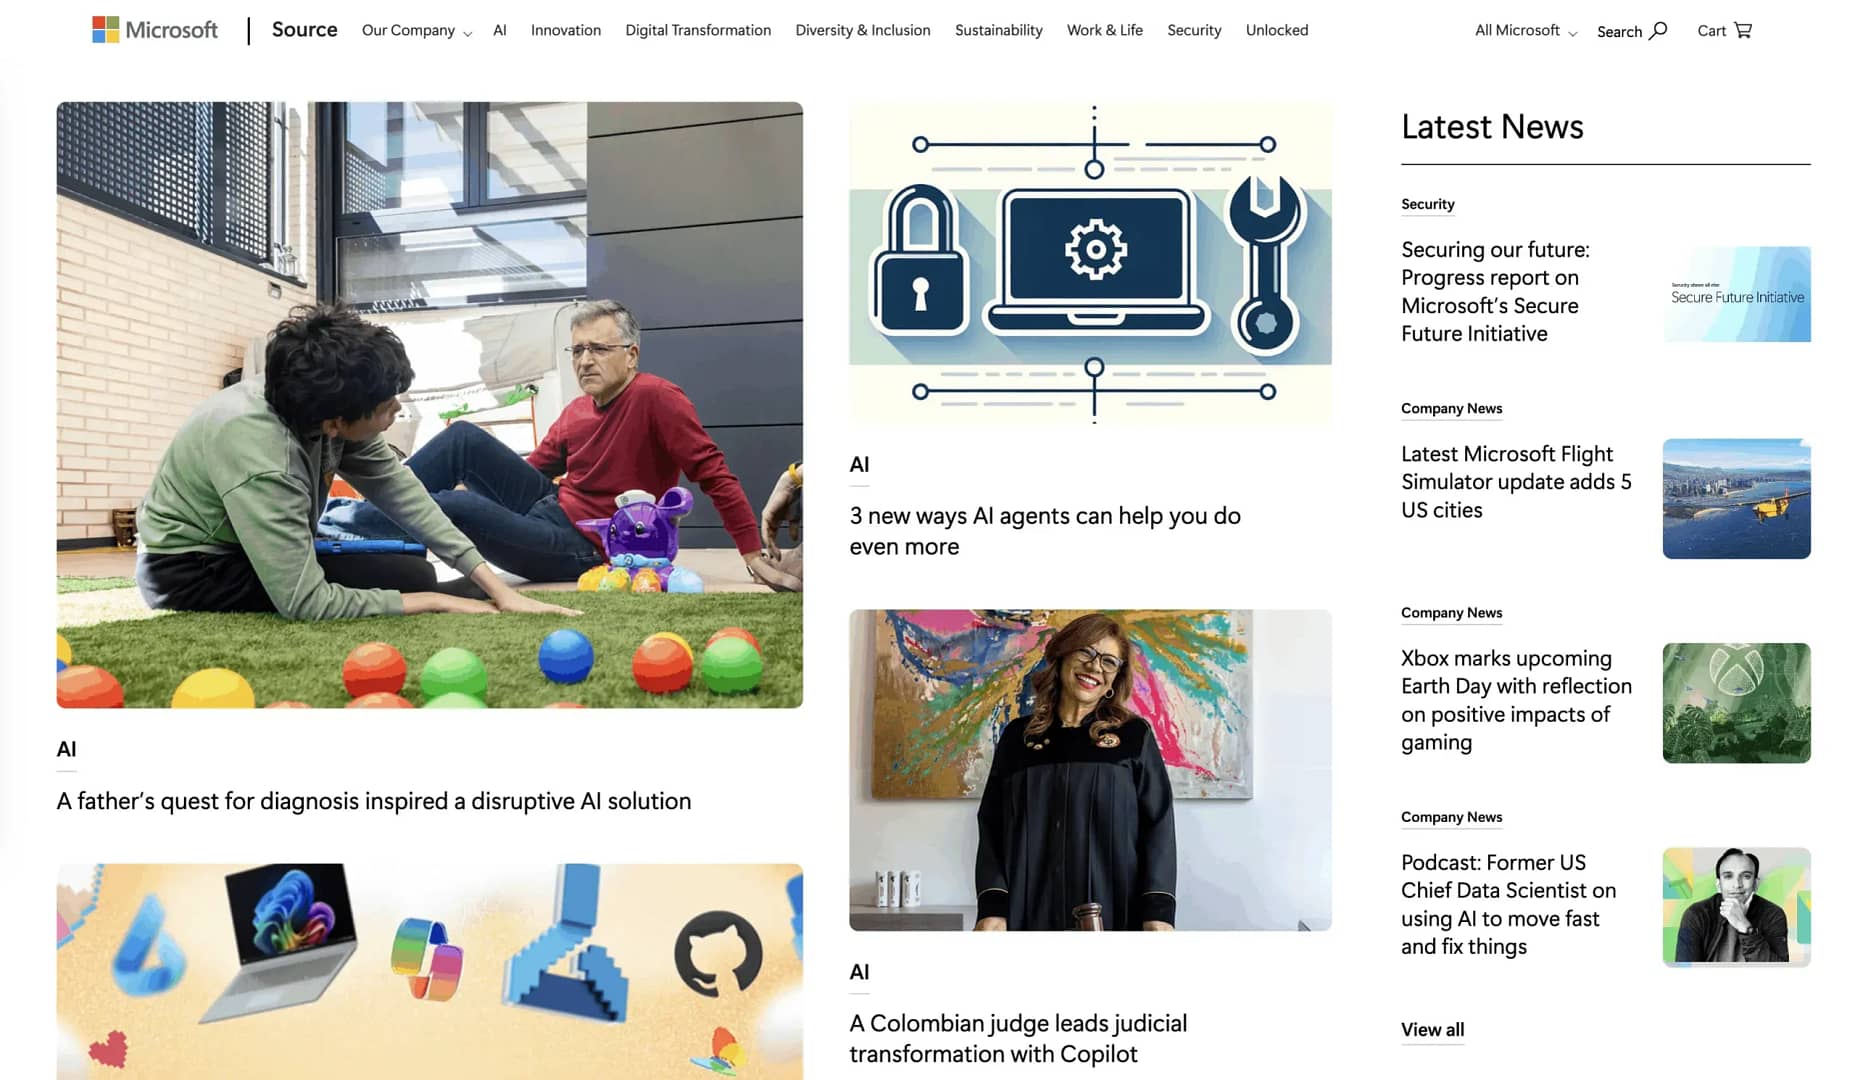Click the Security category label in Latest News
The height and width of the screenshot is (1080, 1855).
coord(1427,204)
